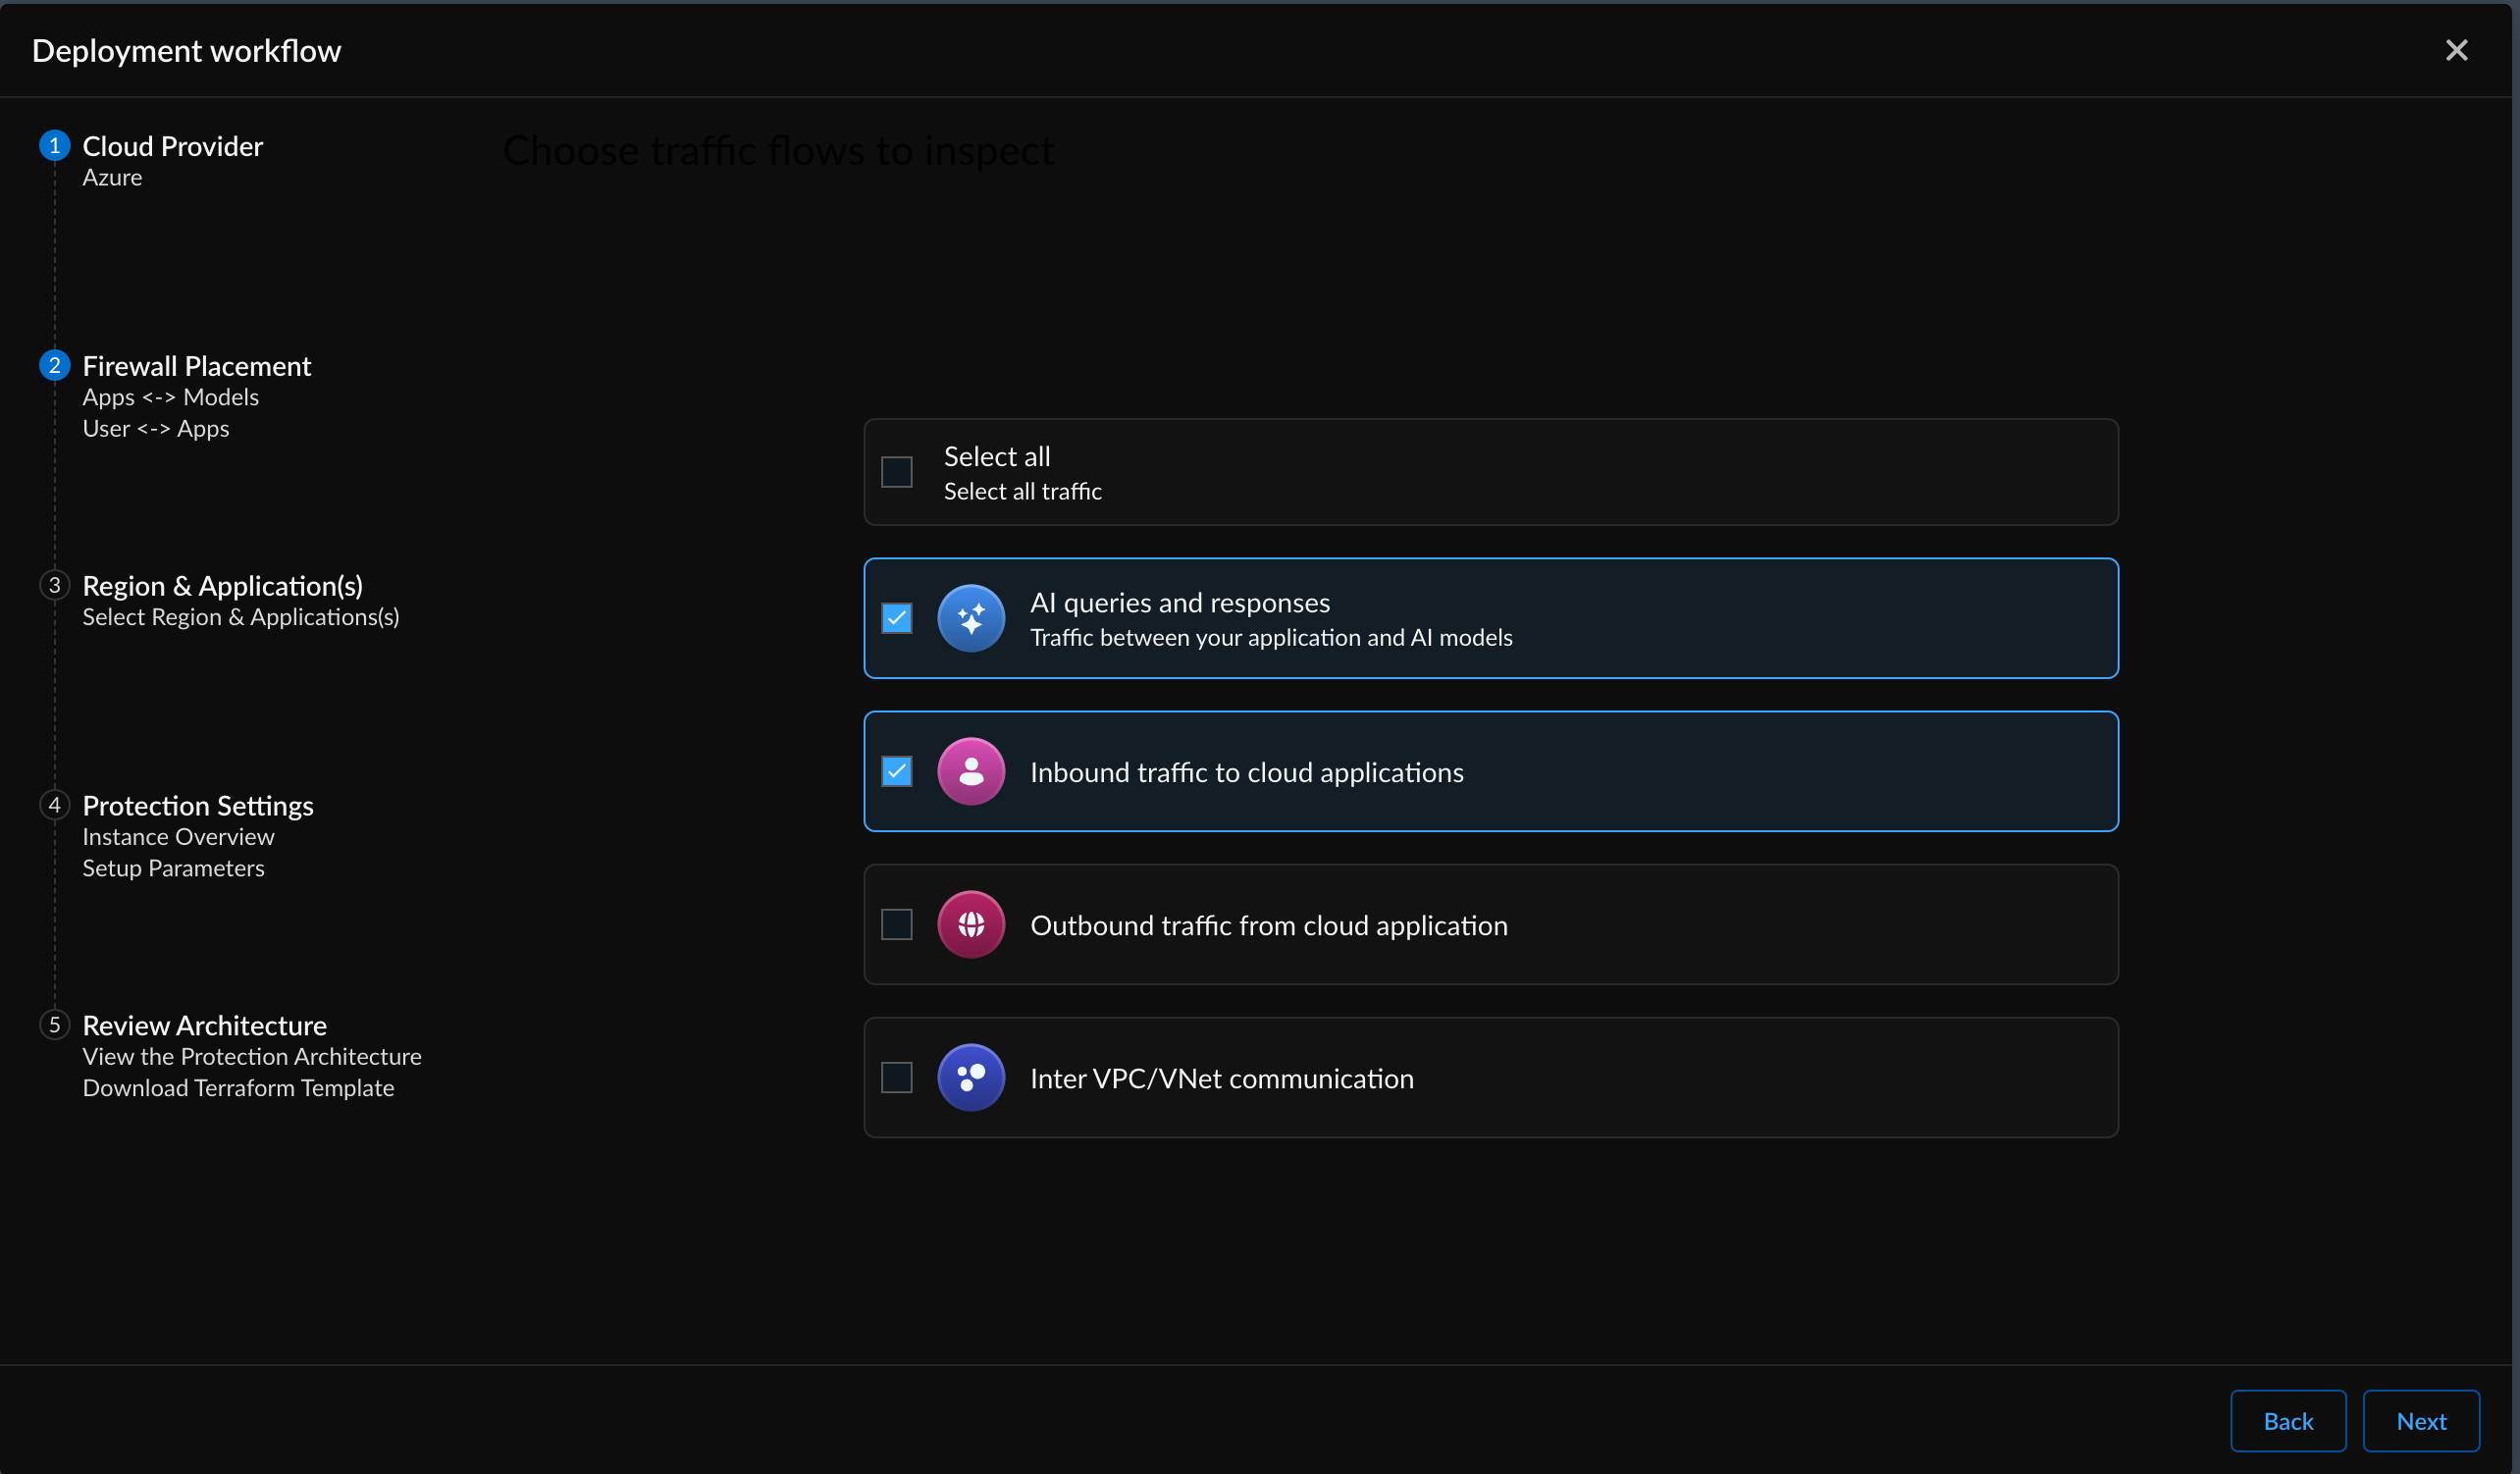Disable AI queries and responses checkbox
The image size is (2520, 1474).
(x=897, y=618)
